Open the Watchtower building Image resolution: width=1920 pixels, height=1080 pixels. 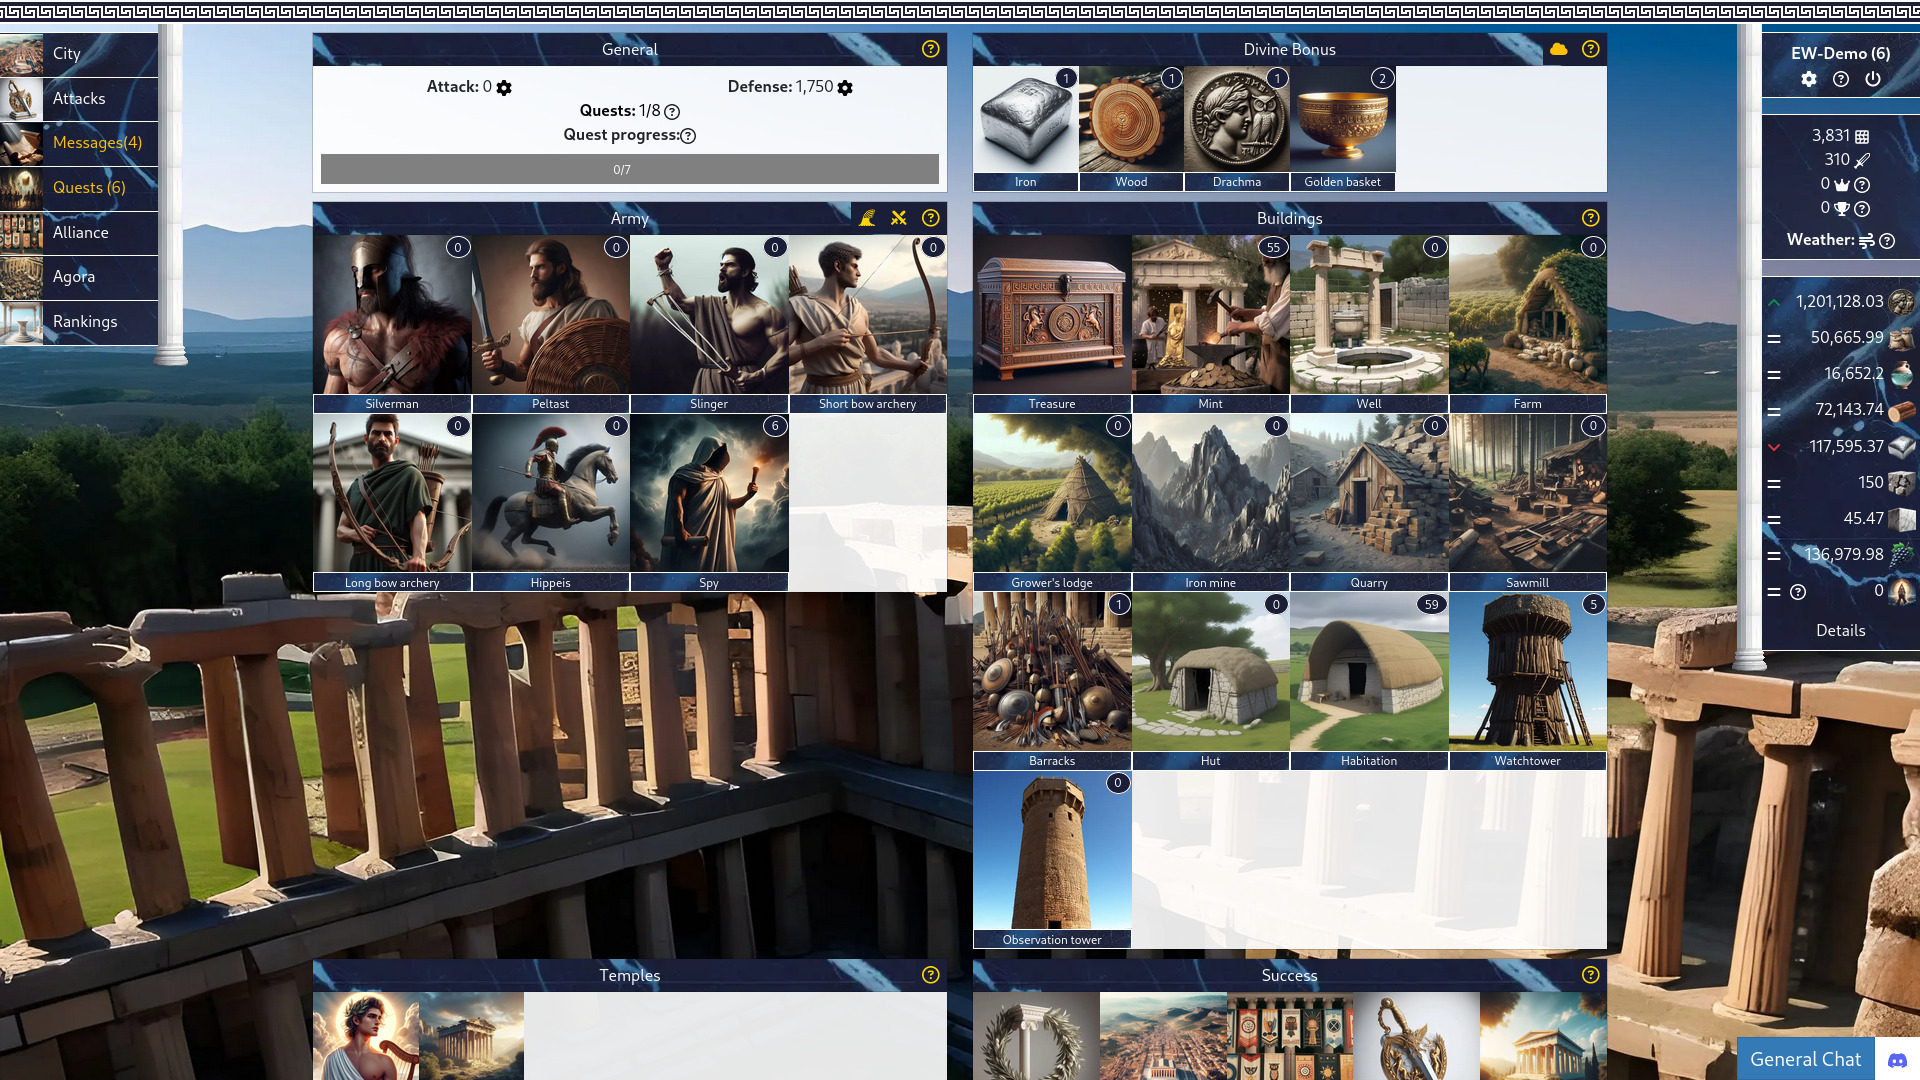point(1528,680)
